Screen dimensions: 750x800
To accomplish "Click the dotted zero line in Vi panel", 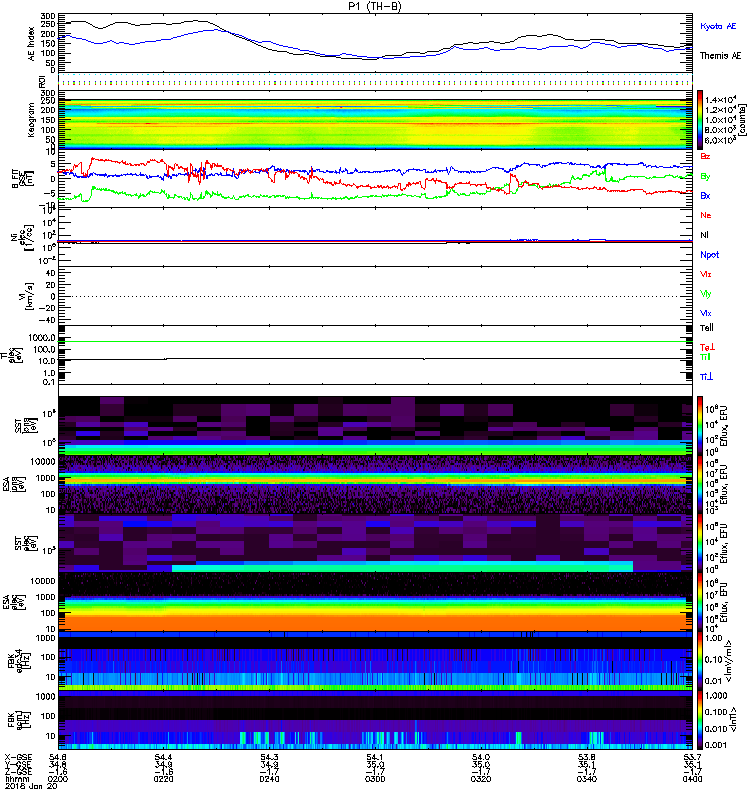I will (375, 296).
